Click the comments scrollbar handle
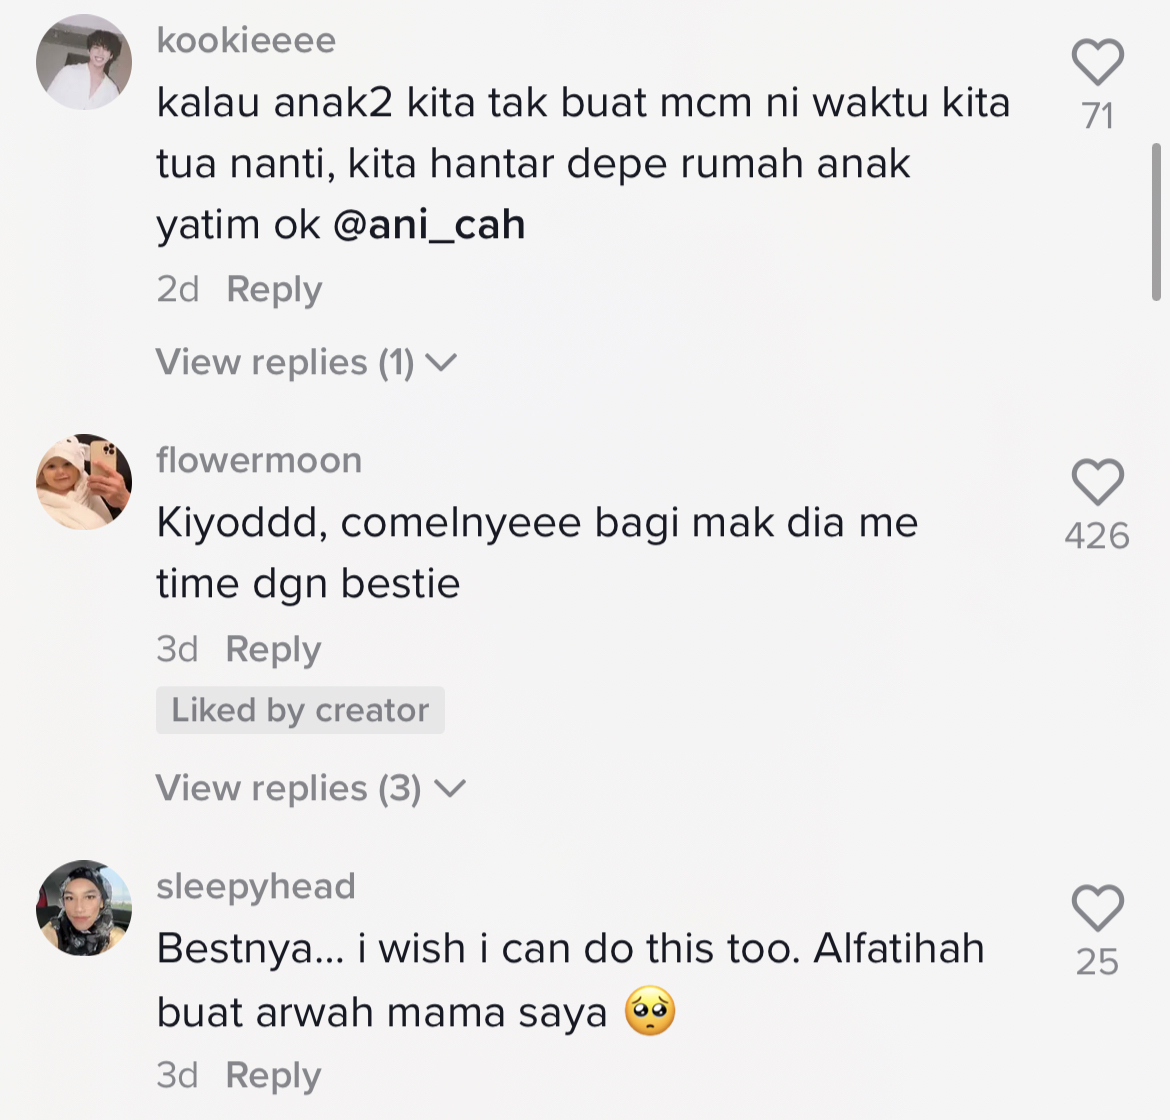This screenshot has width=1170, height=1120. (x=1157, y=220)
